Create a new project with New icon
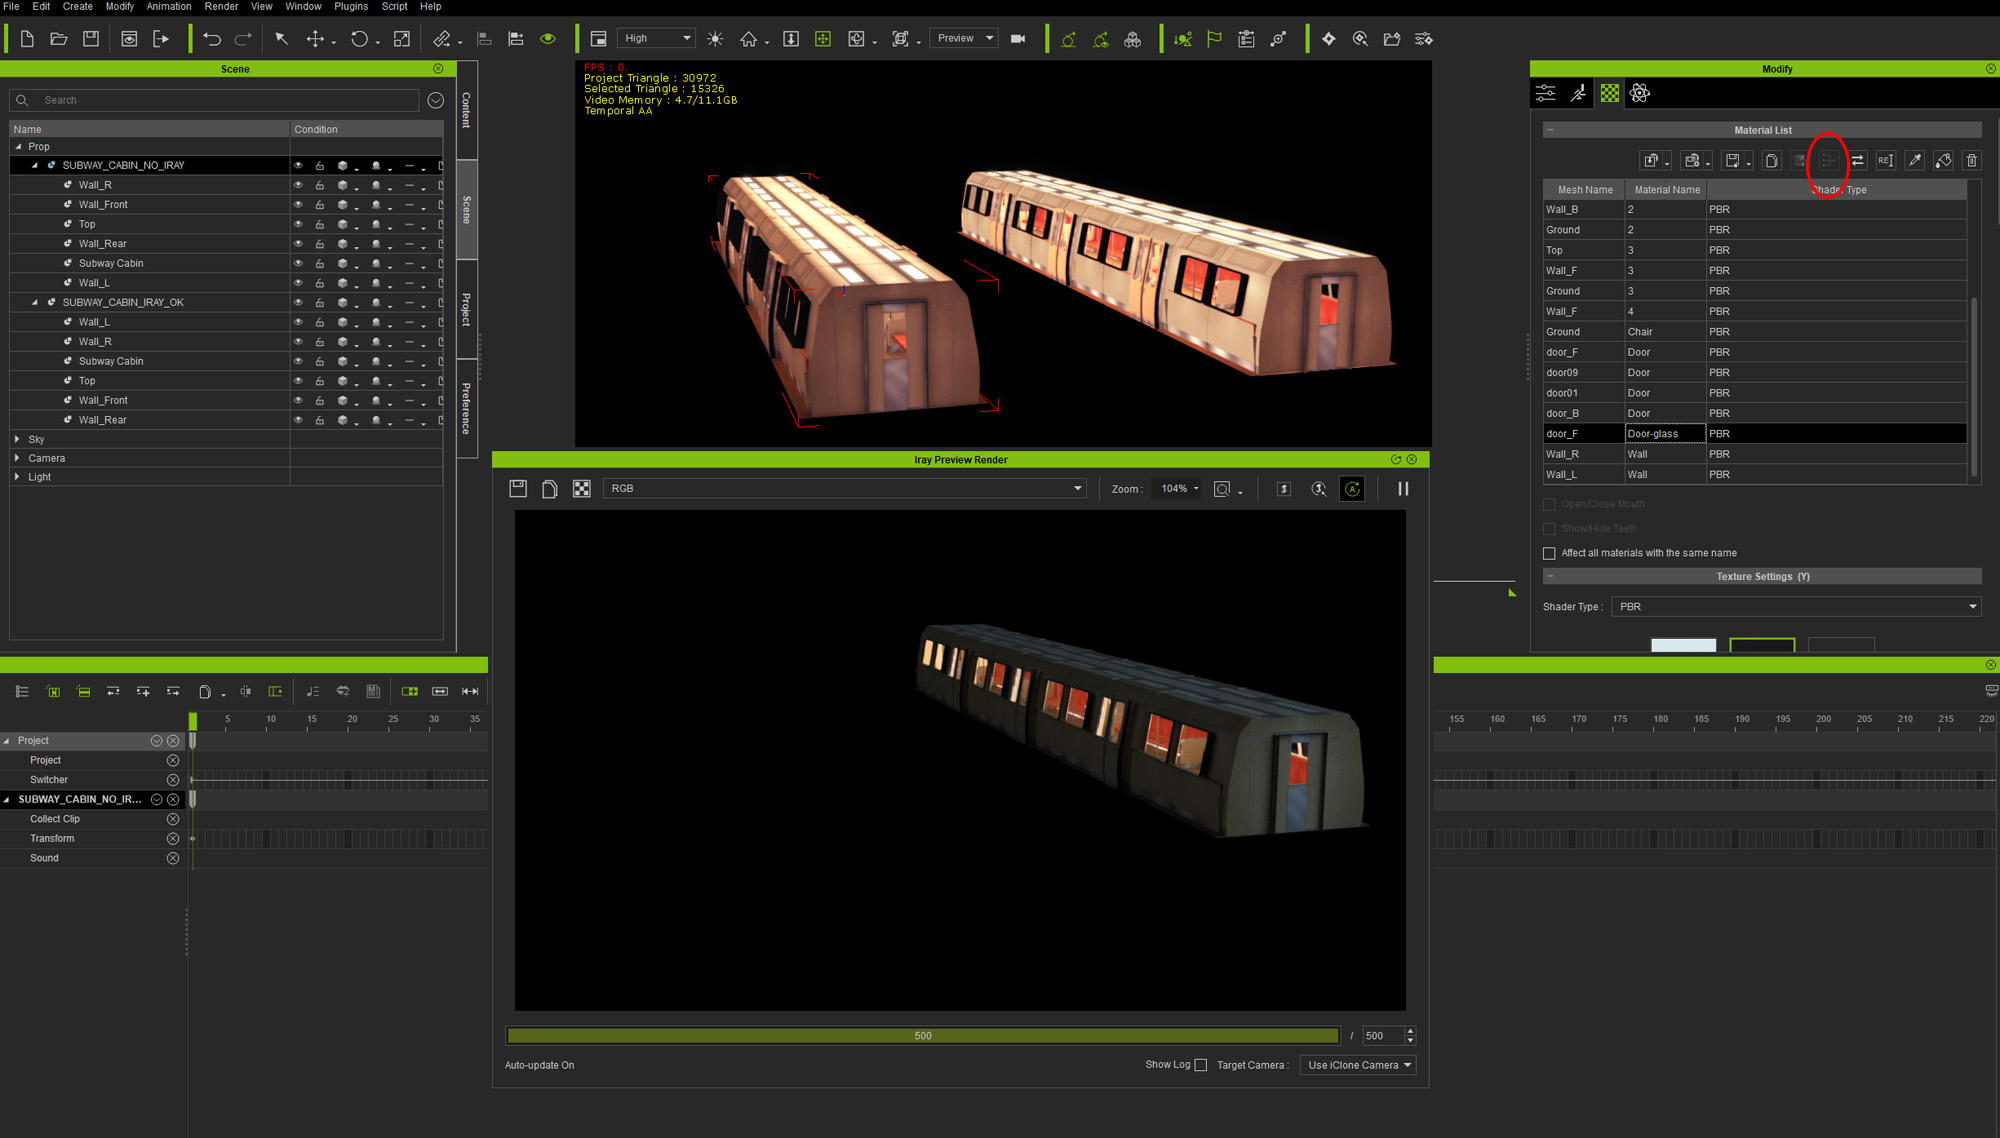 pyautogui.click(x=27, y=39)
